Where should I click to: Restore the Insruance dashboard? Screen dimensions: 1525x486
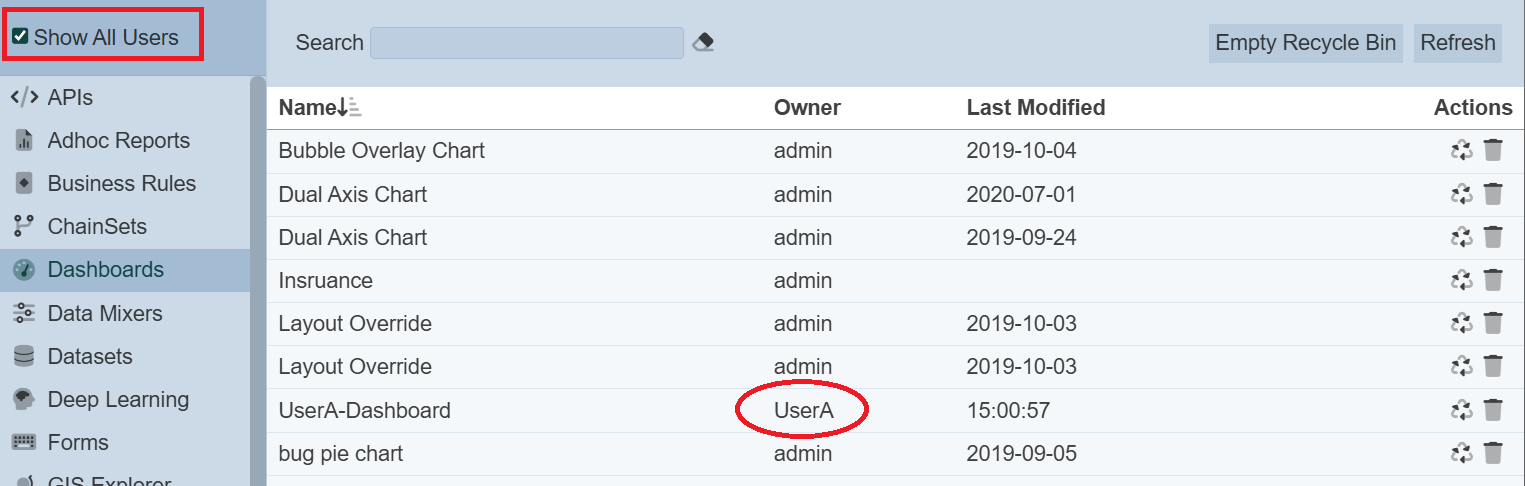pos(1461,281)
